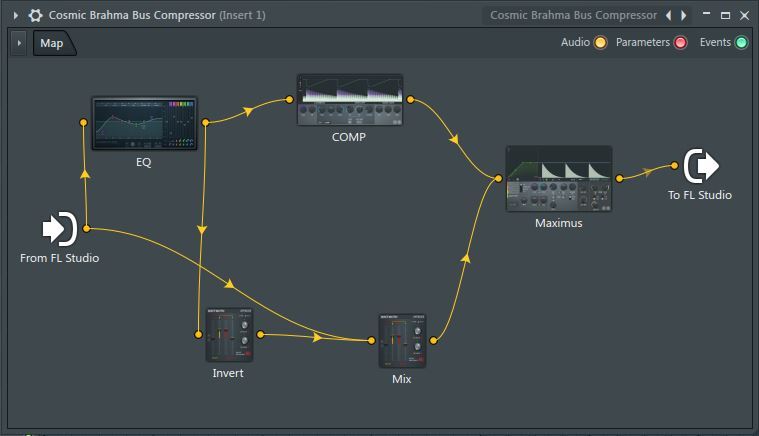Close the Patcher window
The width and height of the screenshot is (759, 436).
click(x=745, y=15)
